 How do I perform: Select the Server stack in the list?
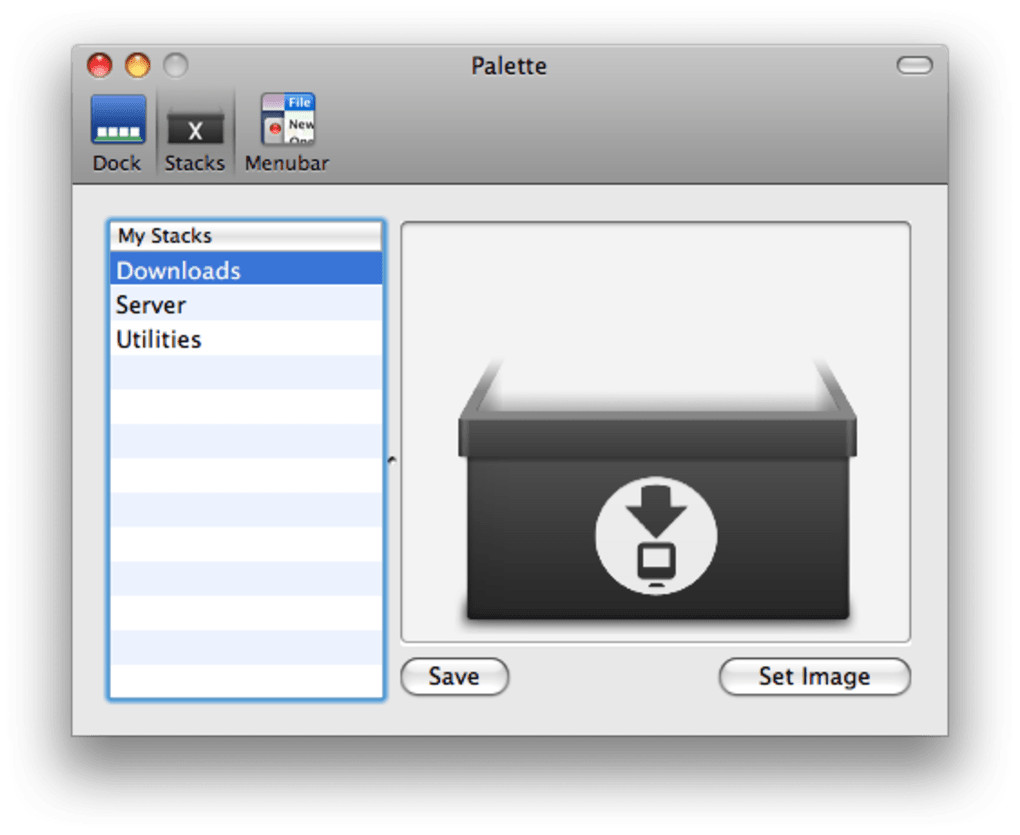tap(246, 304)
